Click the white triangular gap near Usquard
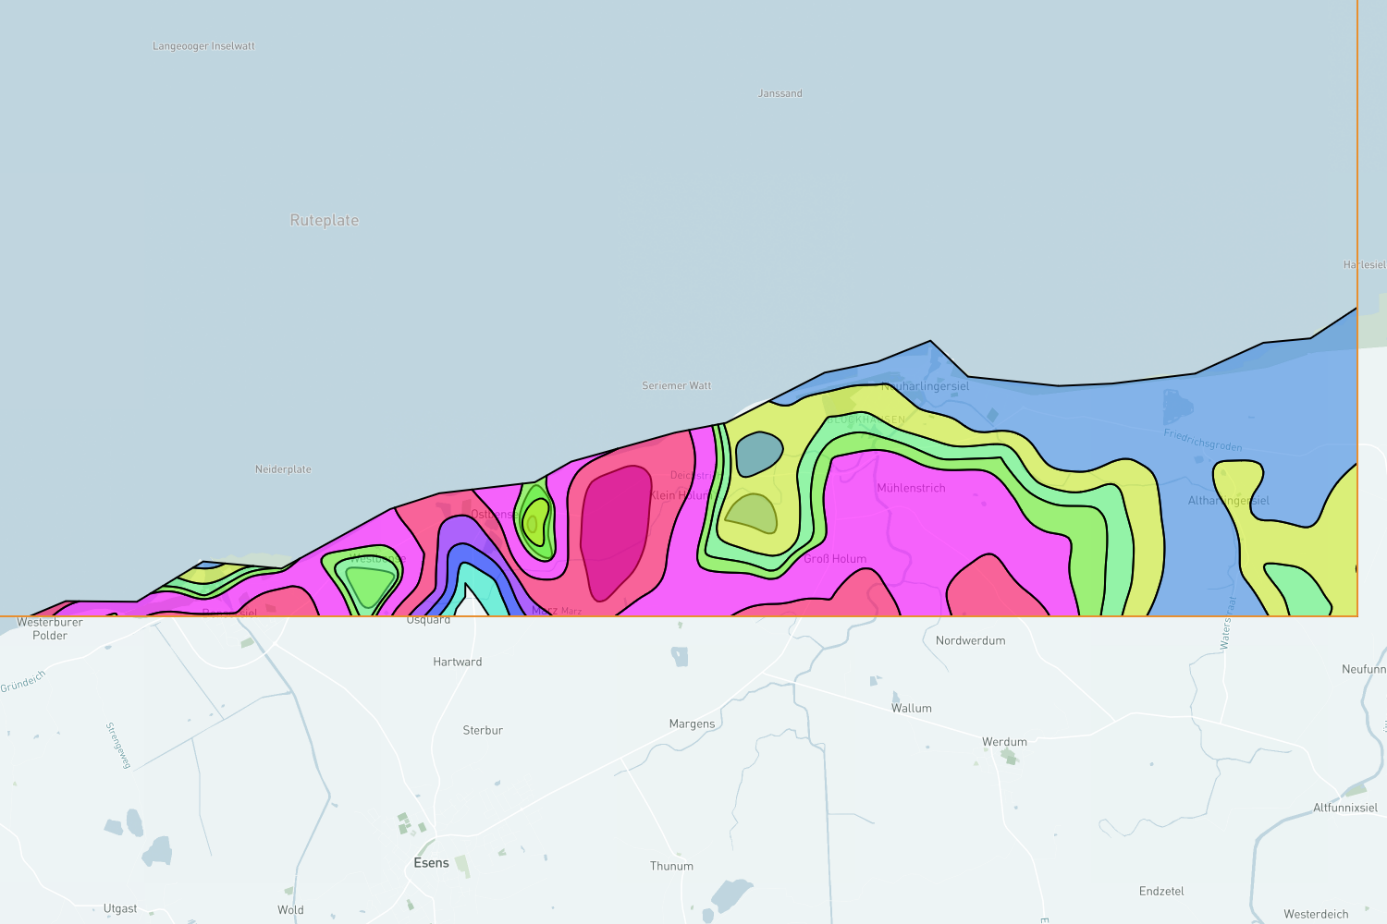Screen dimensions: 1387x924 point(467,603)
